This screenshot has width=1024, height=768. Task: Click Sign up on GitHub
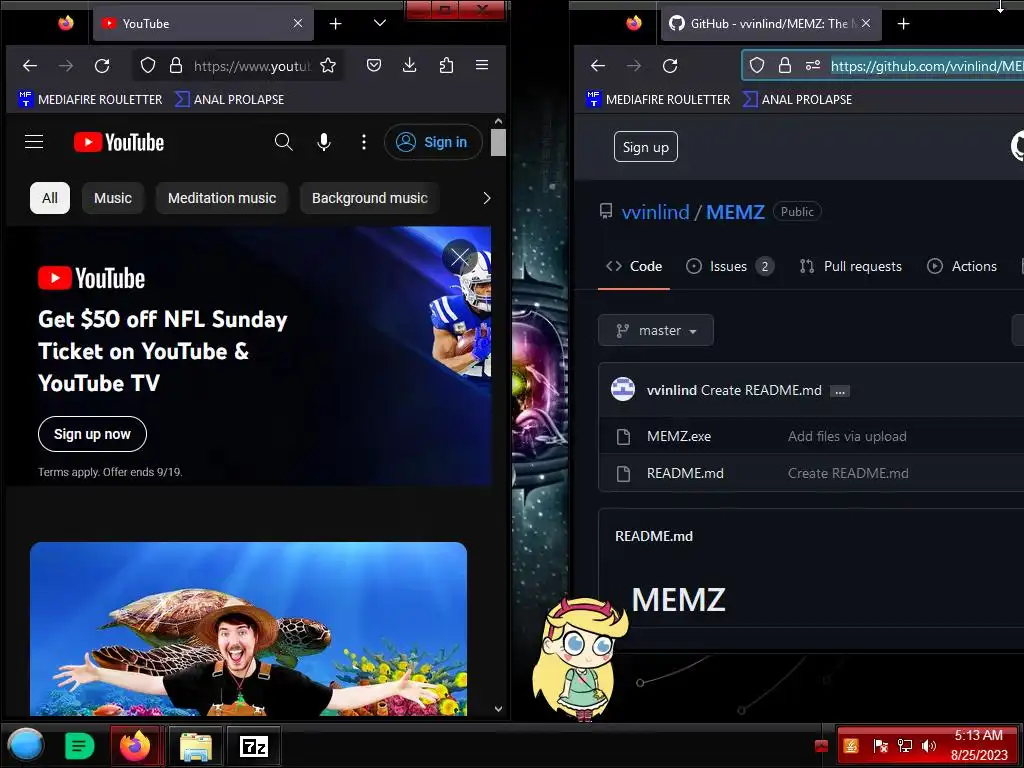pos(645,147)
